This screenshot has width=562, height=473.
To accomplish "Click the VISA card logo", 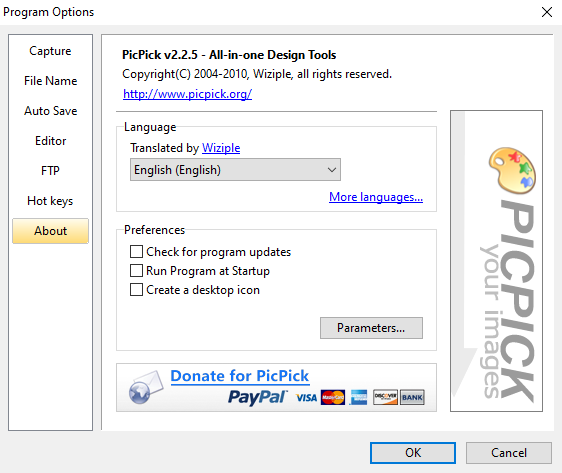I will point(306,398).
